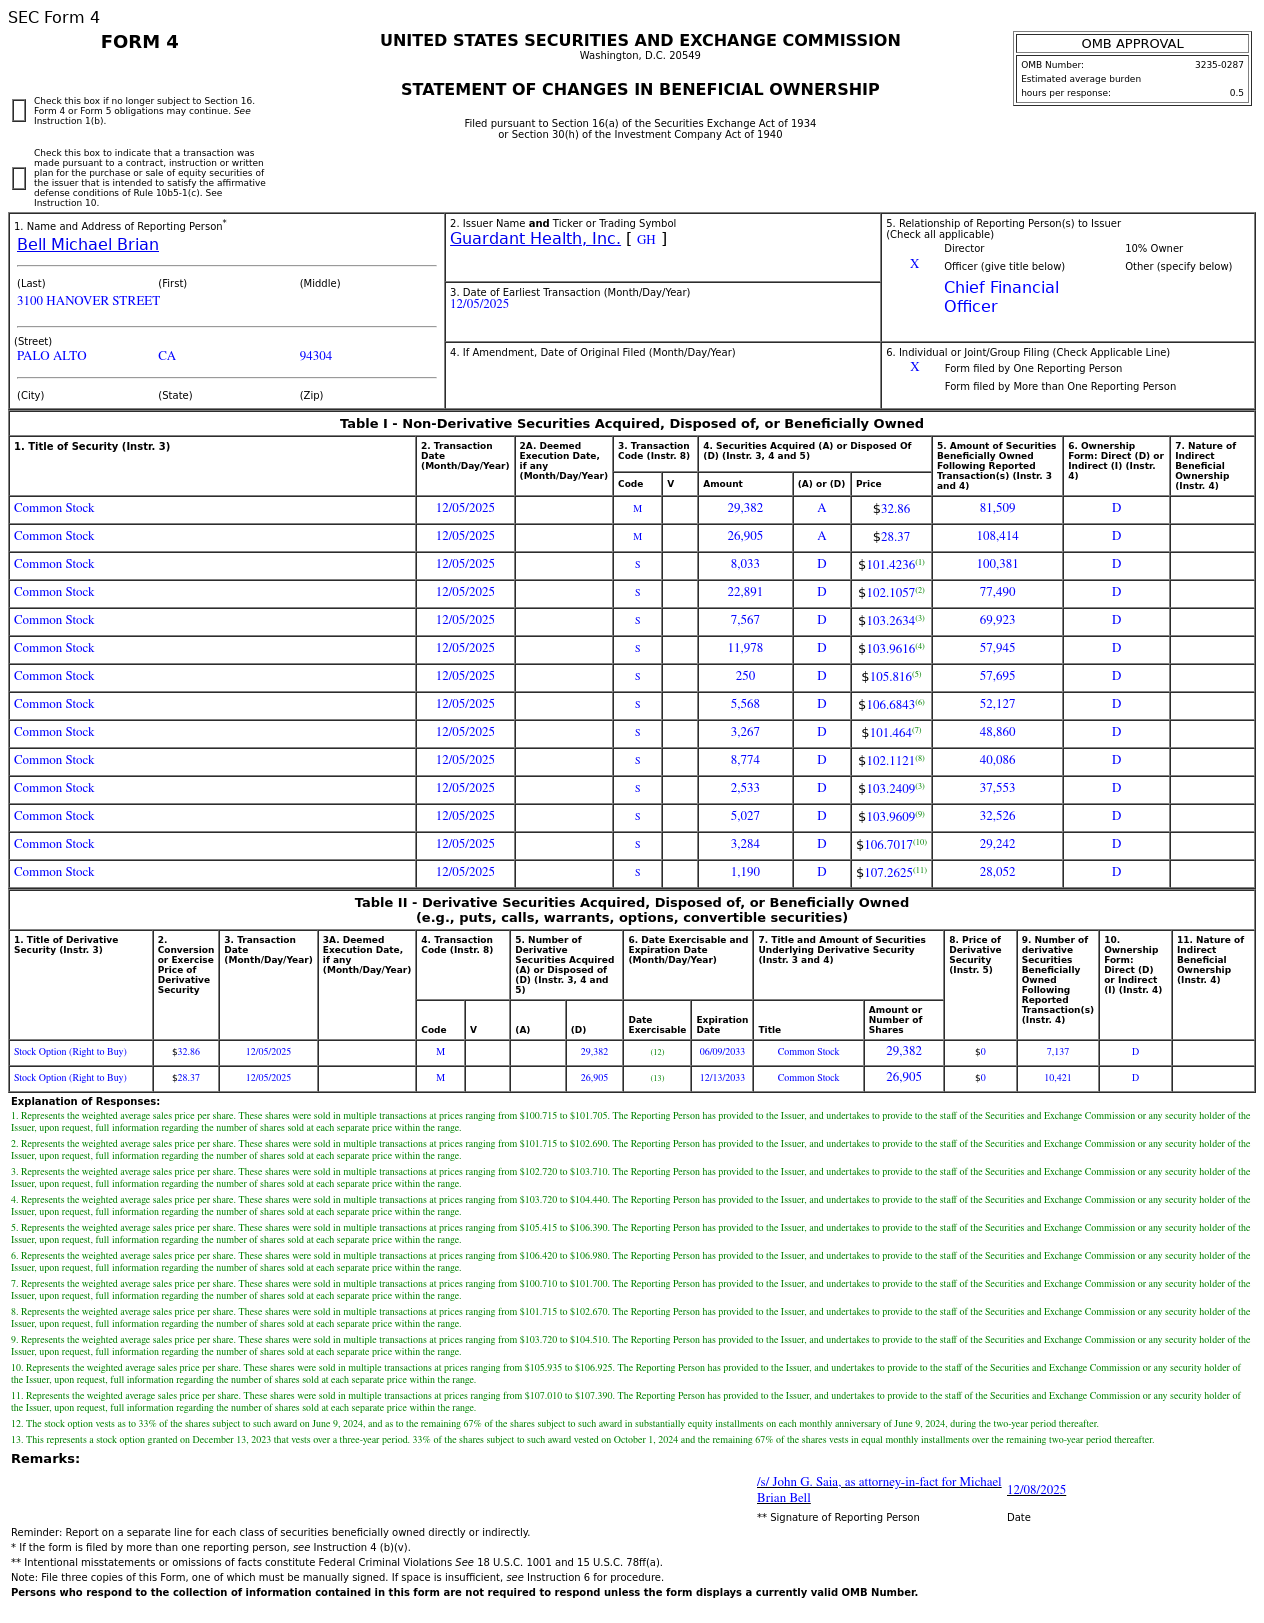
Task: Open the John G. Saia signature link
Action: click(879, 1490)
